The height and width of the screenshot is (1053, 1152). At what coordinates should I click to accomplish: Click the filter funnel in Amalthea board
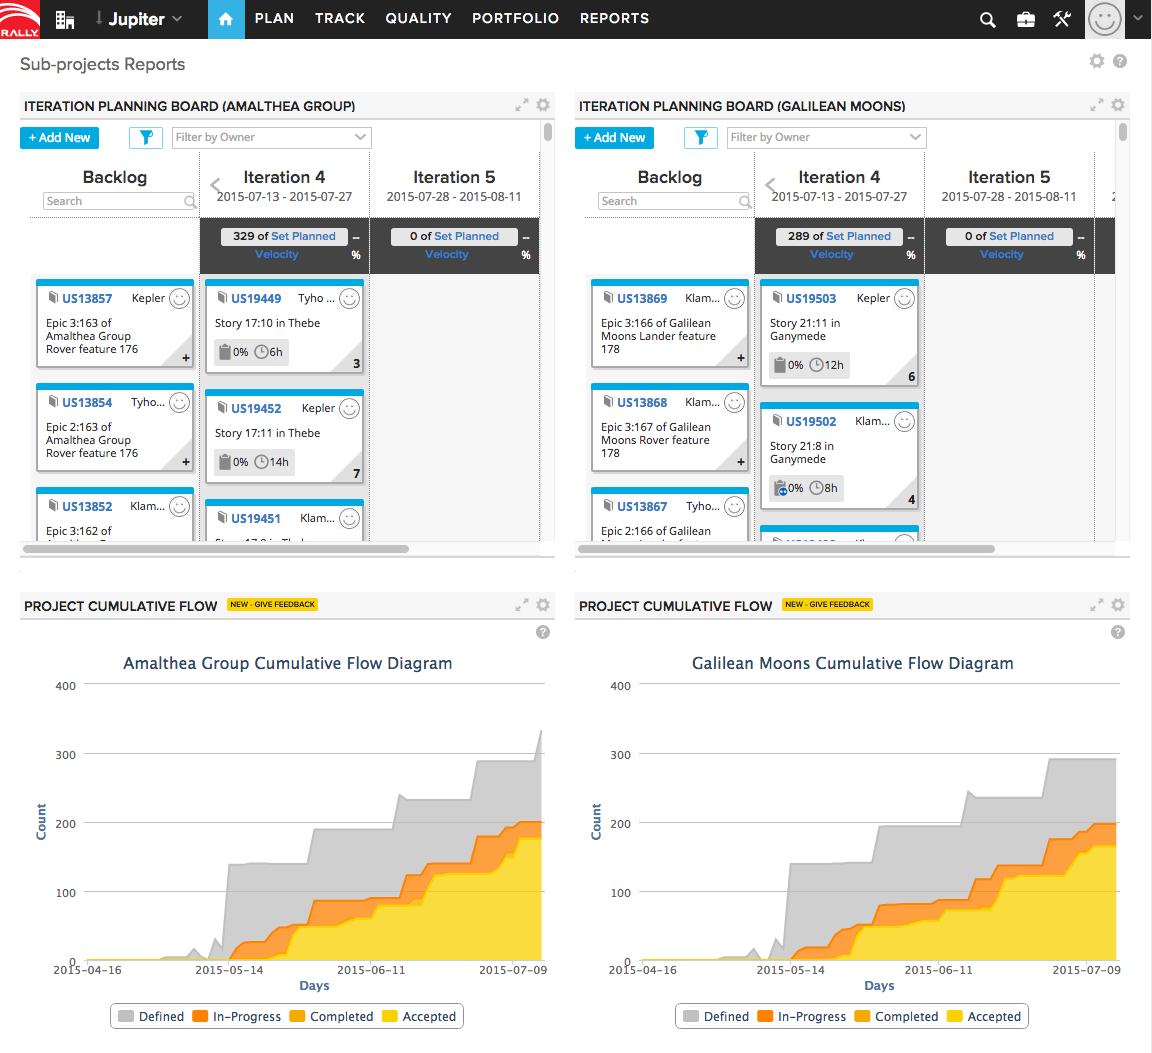(x=146, y=138)
